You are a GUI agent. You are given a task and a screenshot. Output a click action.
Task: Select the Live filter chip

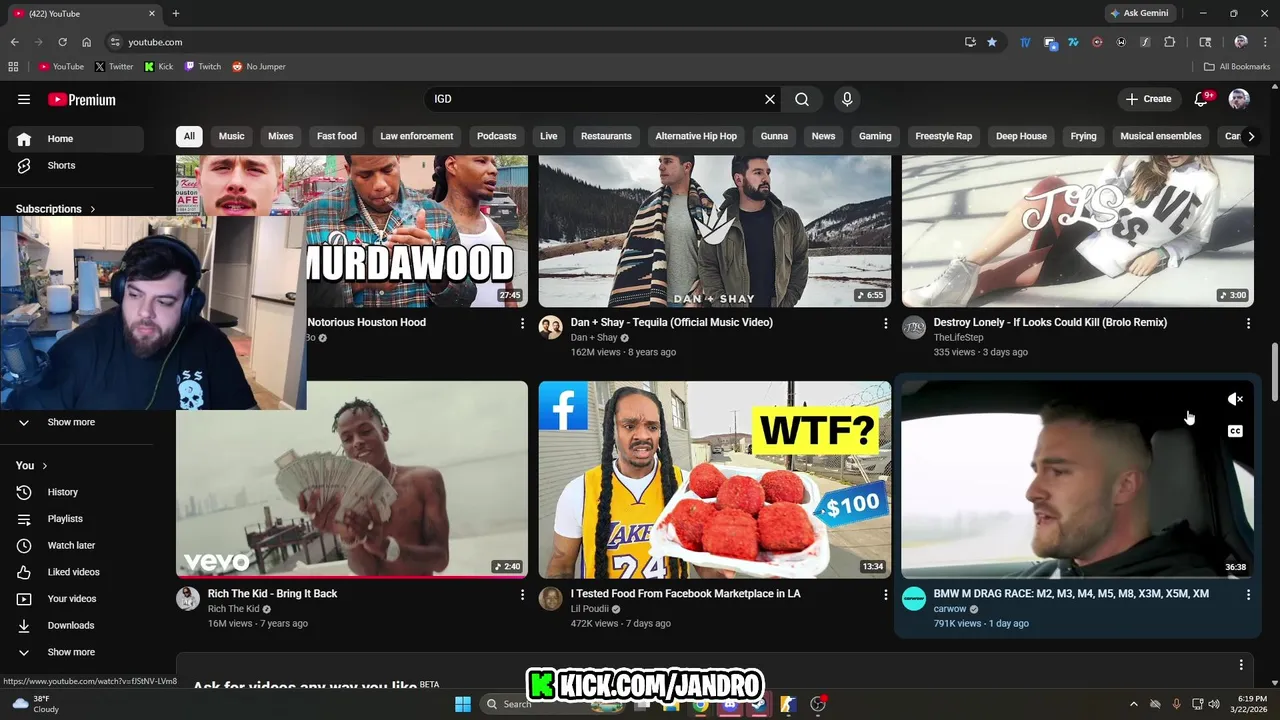pos(549,136)
